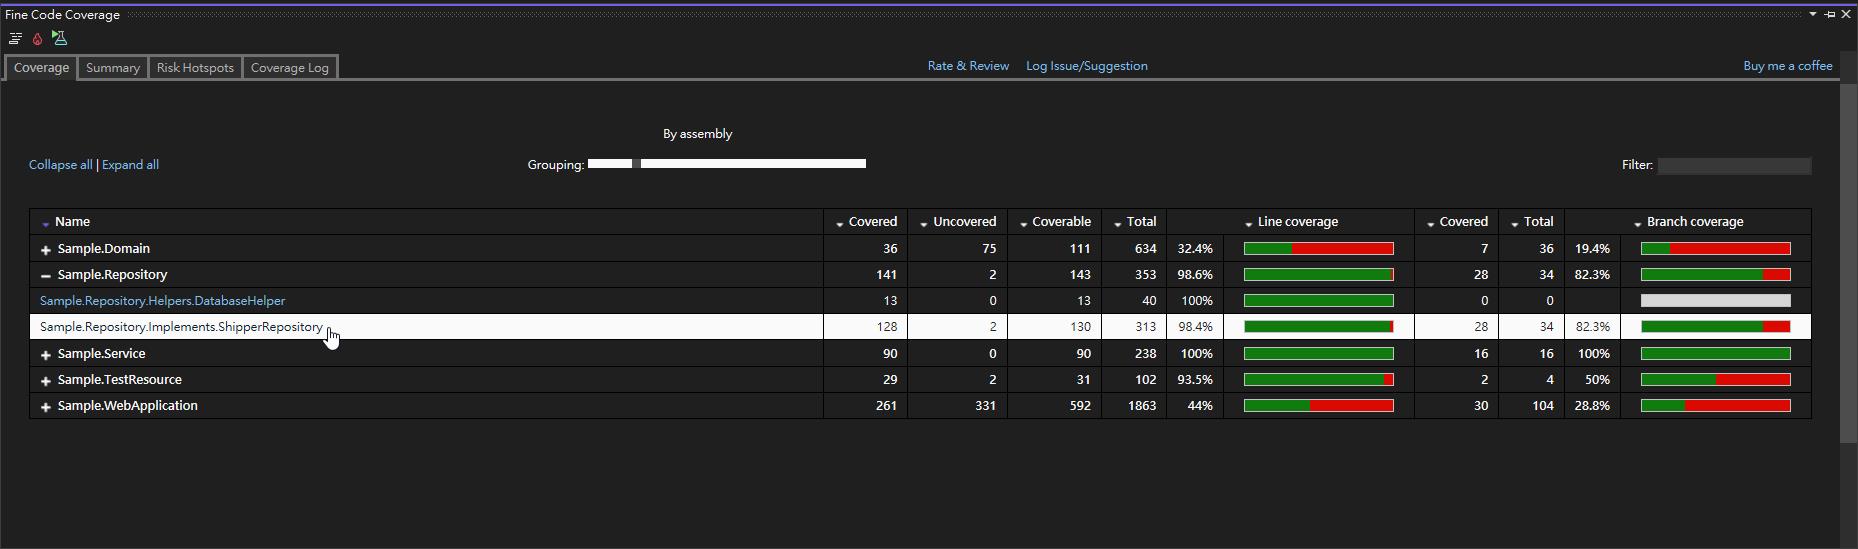Expand the Sample.Domain assembly row
Image resolution: width=1858 pixels, height=549 pixels.
(46, 249)
